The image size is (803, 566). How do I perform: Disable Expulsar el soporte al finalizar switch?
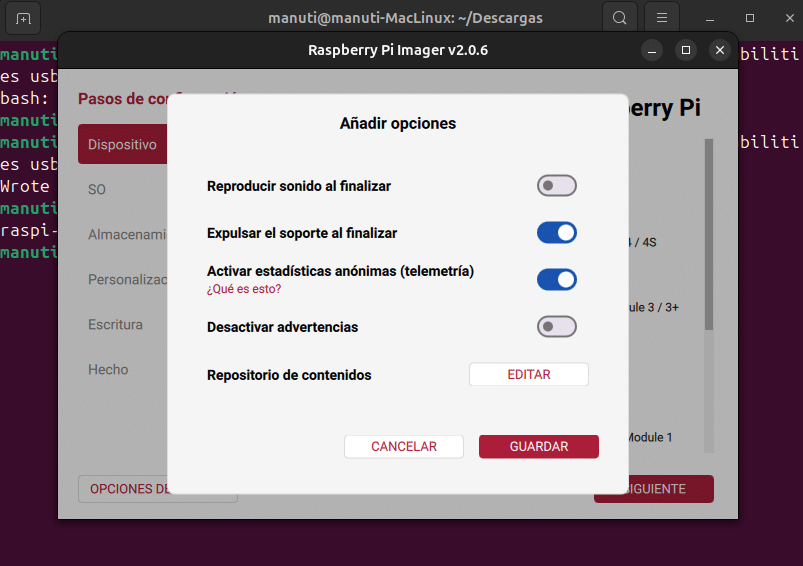[x=557, y=233]
